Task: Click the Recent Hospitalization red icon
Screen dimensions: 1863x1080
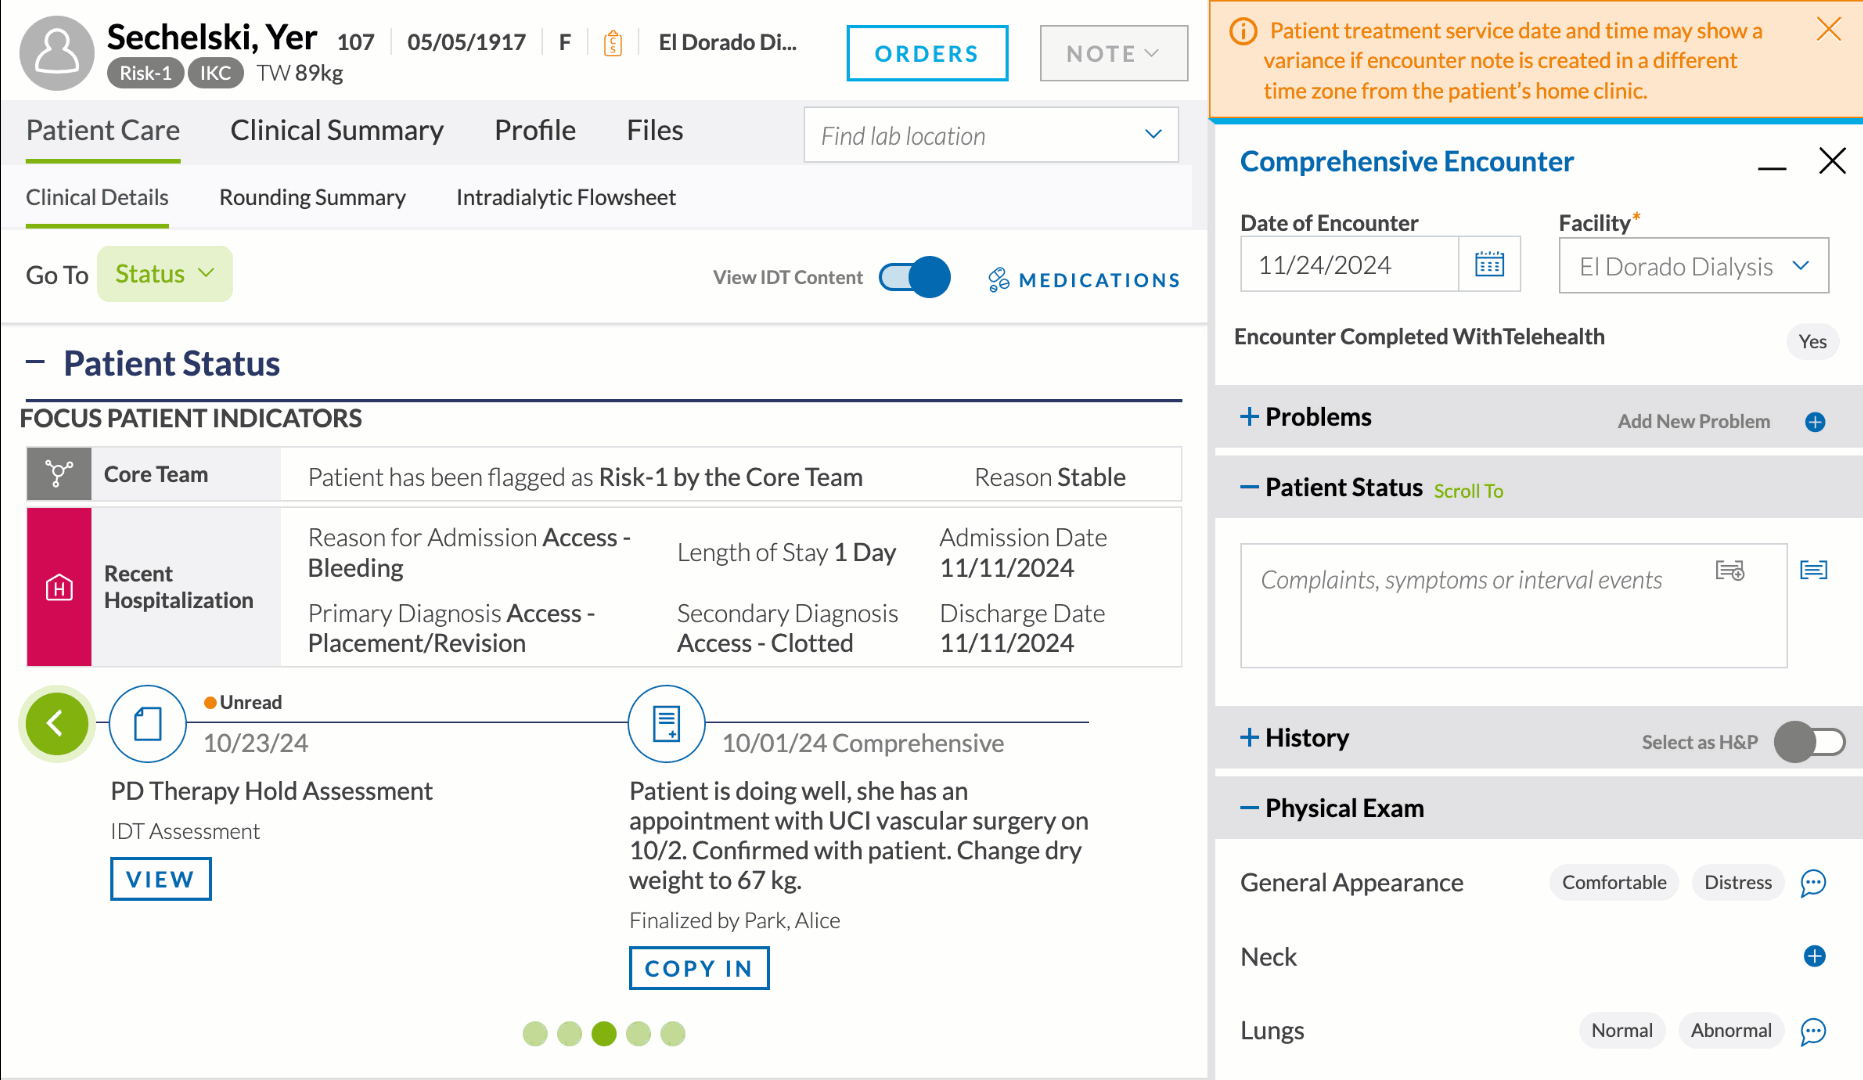Action: pyautogui.click(x=59, y=587)
